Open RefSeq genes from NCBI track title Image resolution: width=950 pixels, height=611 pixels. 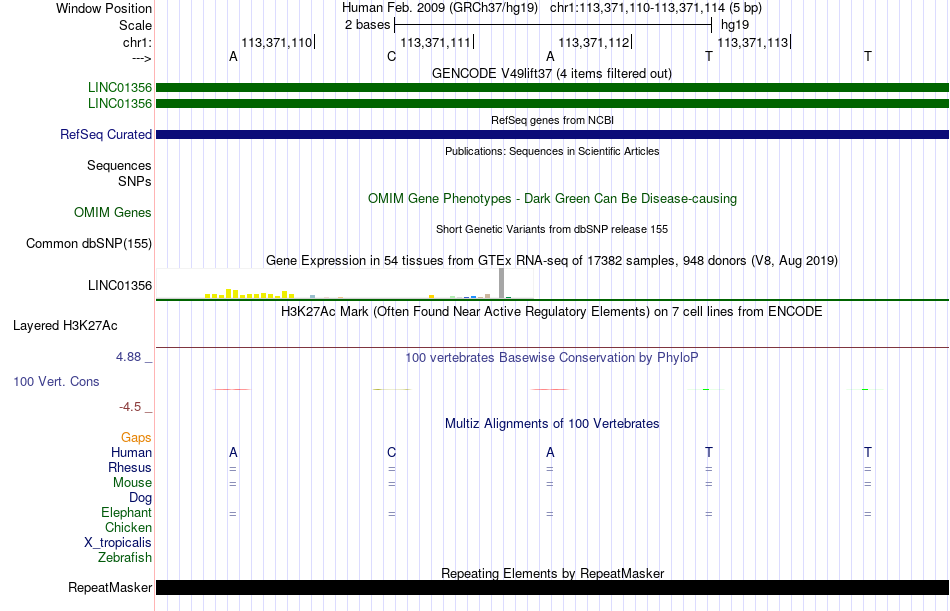pyautogui.click(x=552, y=120)
